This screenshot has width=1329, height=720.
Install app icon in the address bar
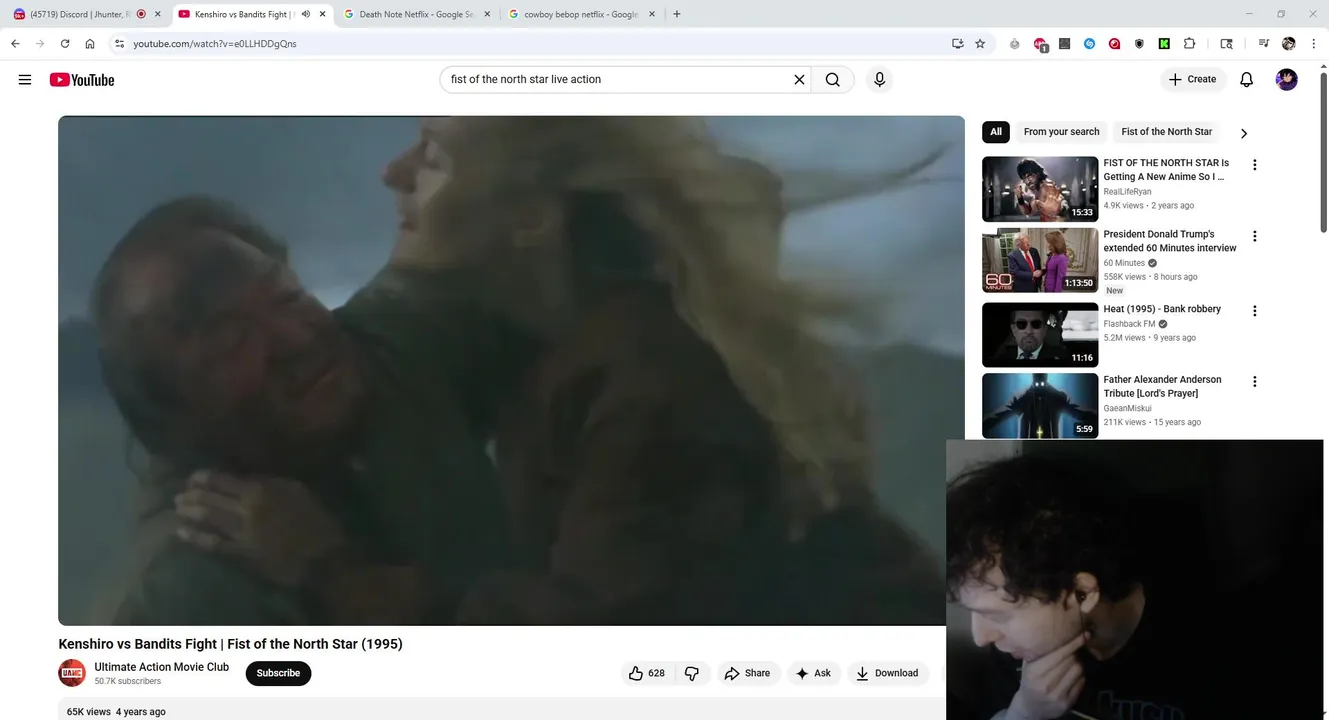click(x=958, y=44)
